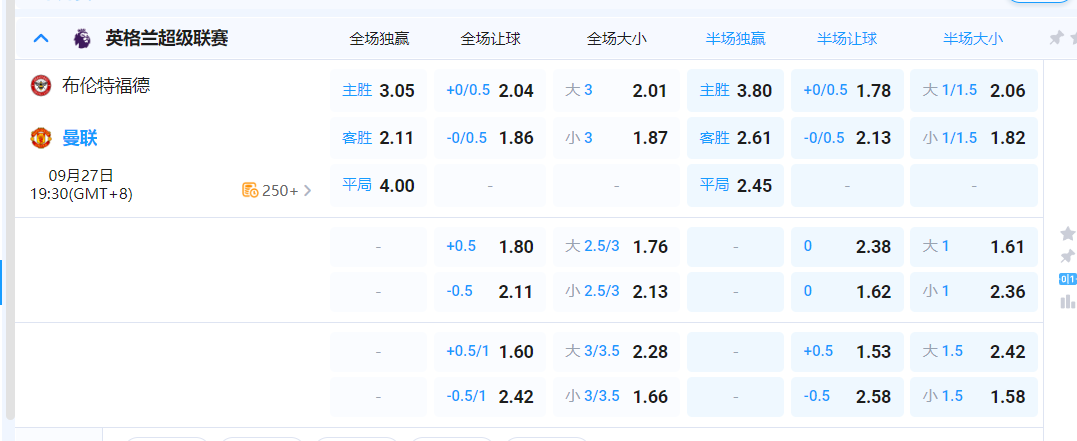Pick half-time handicap +0.5 at 1.53
Screen dimensions: 1077x441
click(846, 351)
